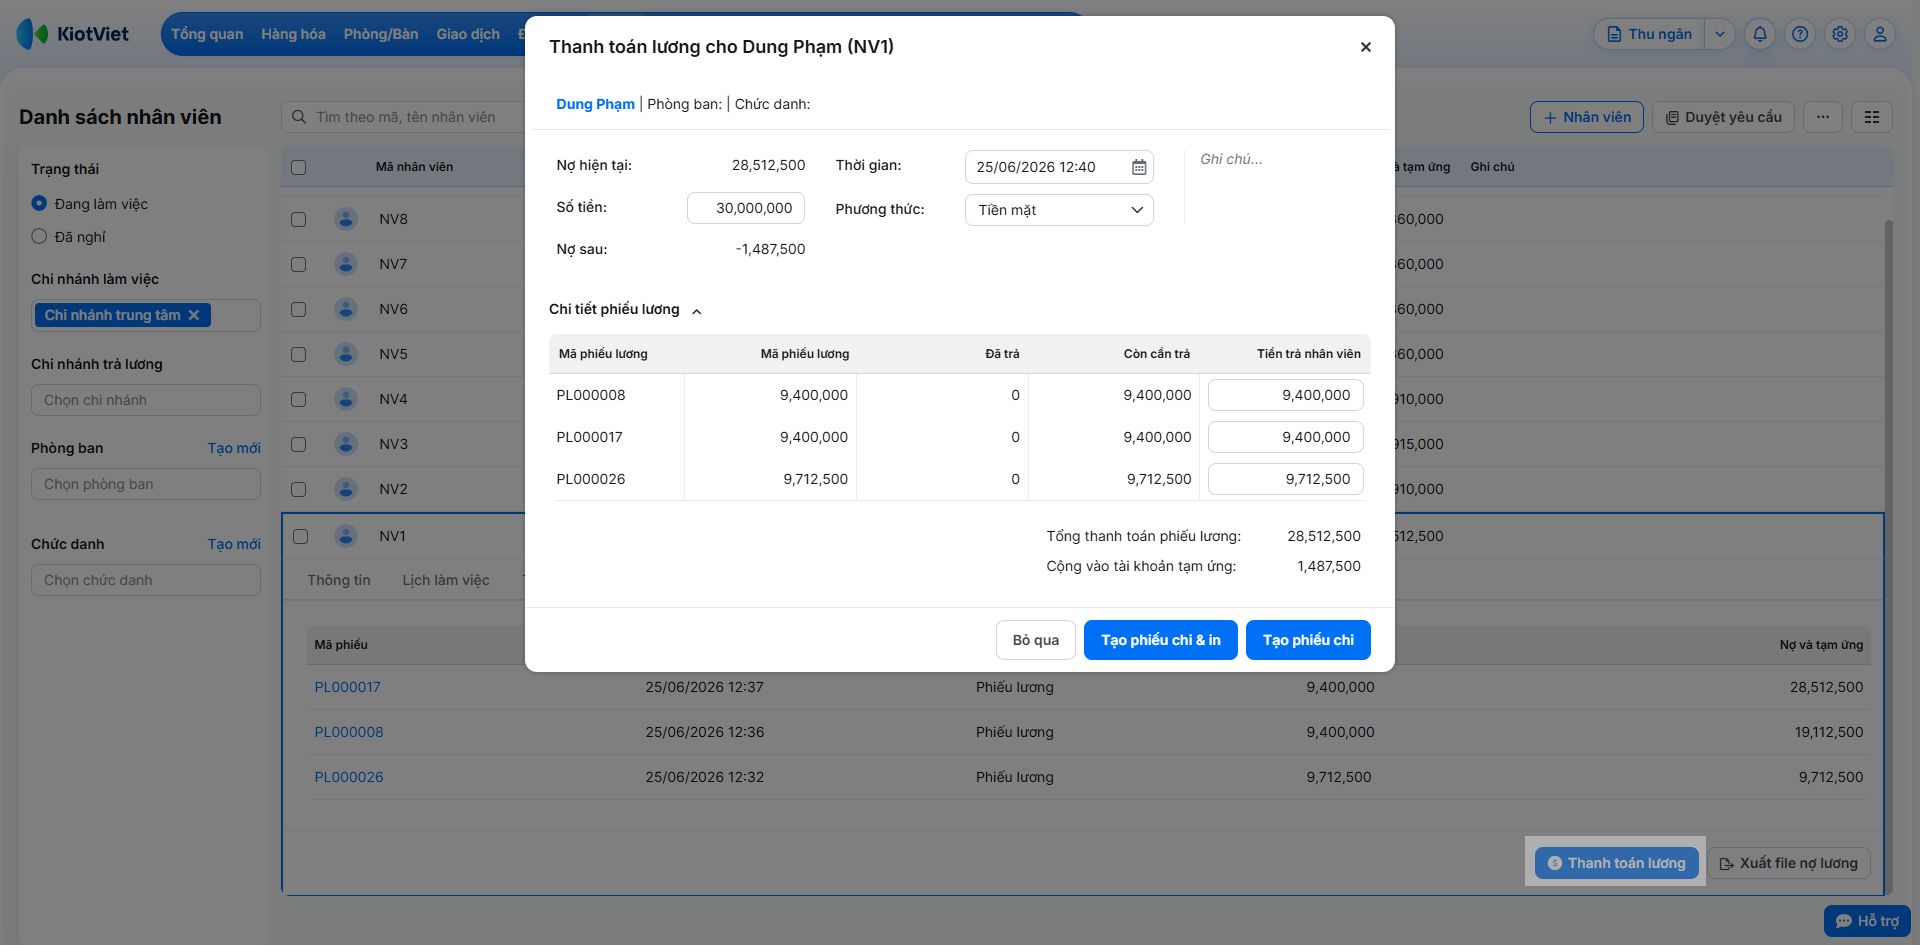Click the KiotViet logo
The height and width of the screenshot is (945, 1920).
73,34
